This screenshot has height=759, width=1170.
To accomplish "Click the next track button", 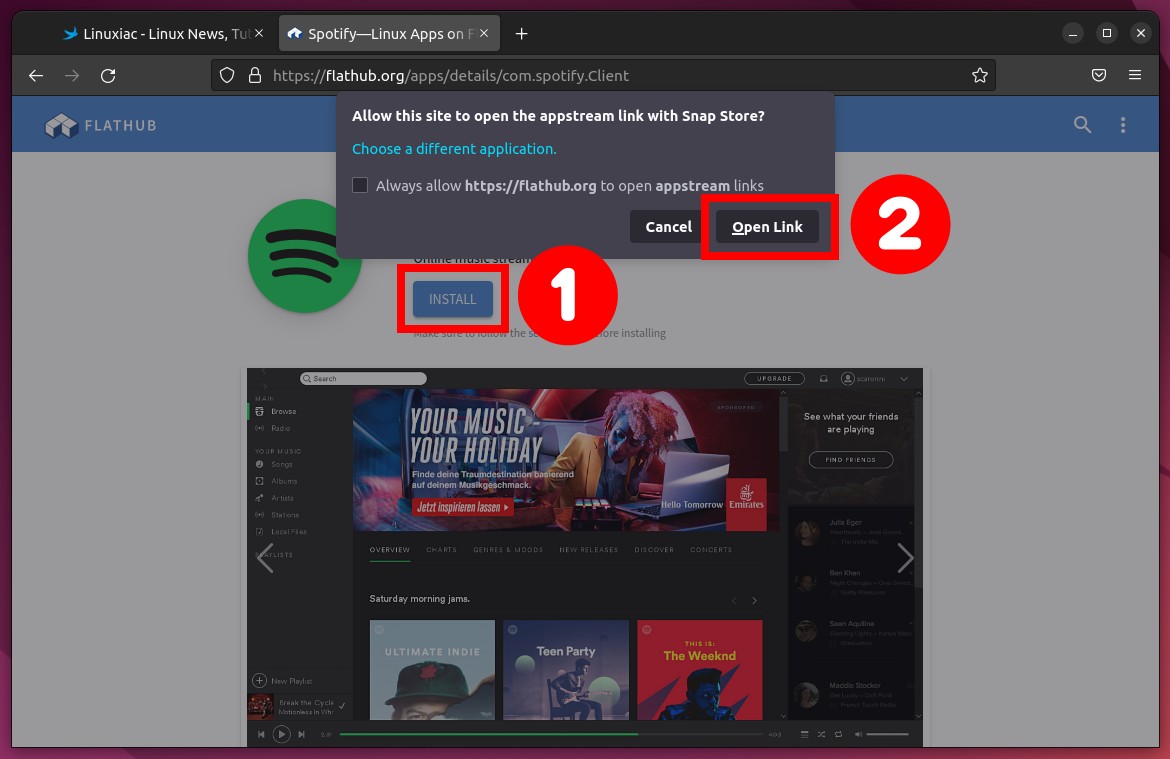I will pyautogui.click(x=301, y=734).
